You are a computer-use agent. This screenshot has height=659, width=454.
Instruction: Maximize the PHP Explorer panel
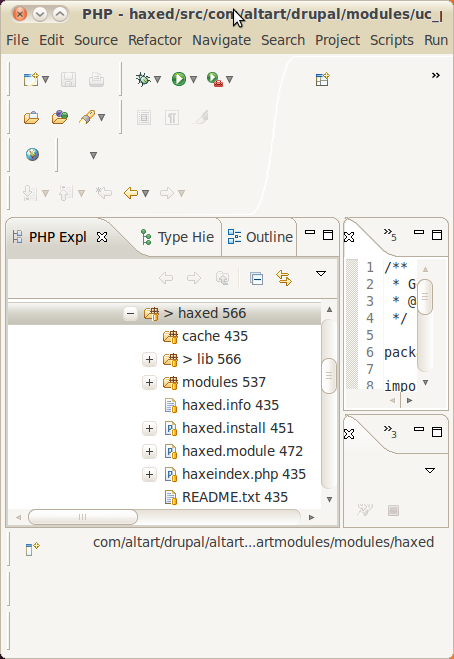click(328, 235)
